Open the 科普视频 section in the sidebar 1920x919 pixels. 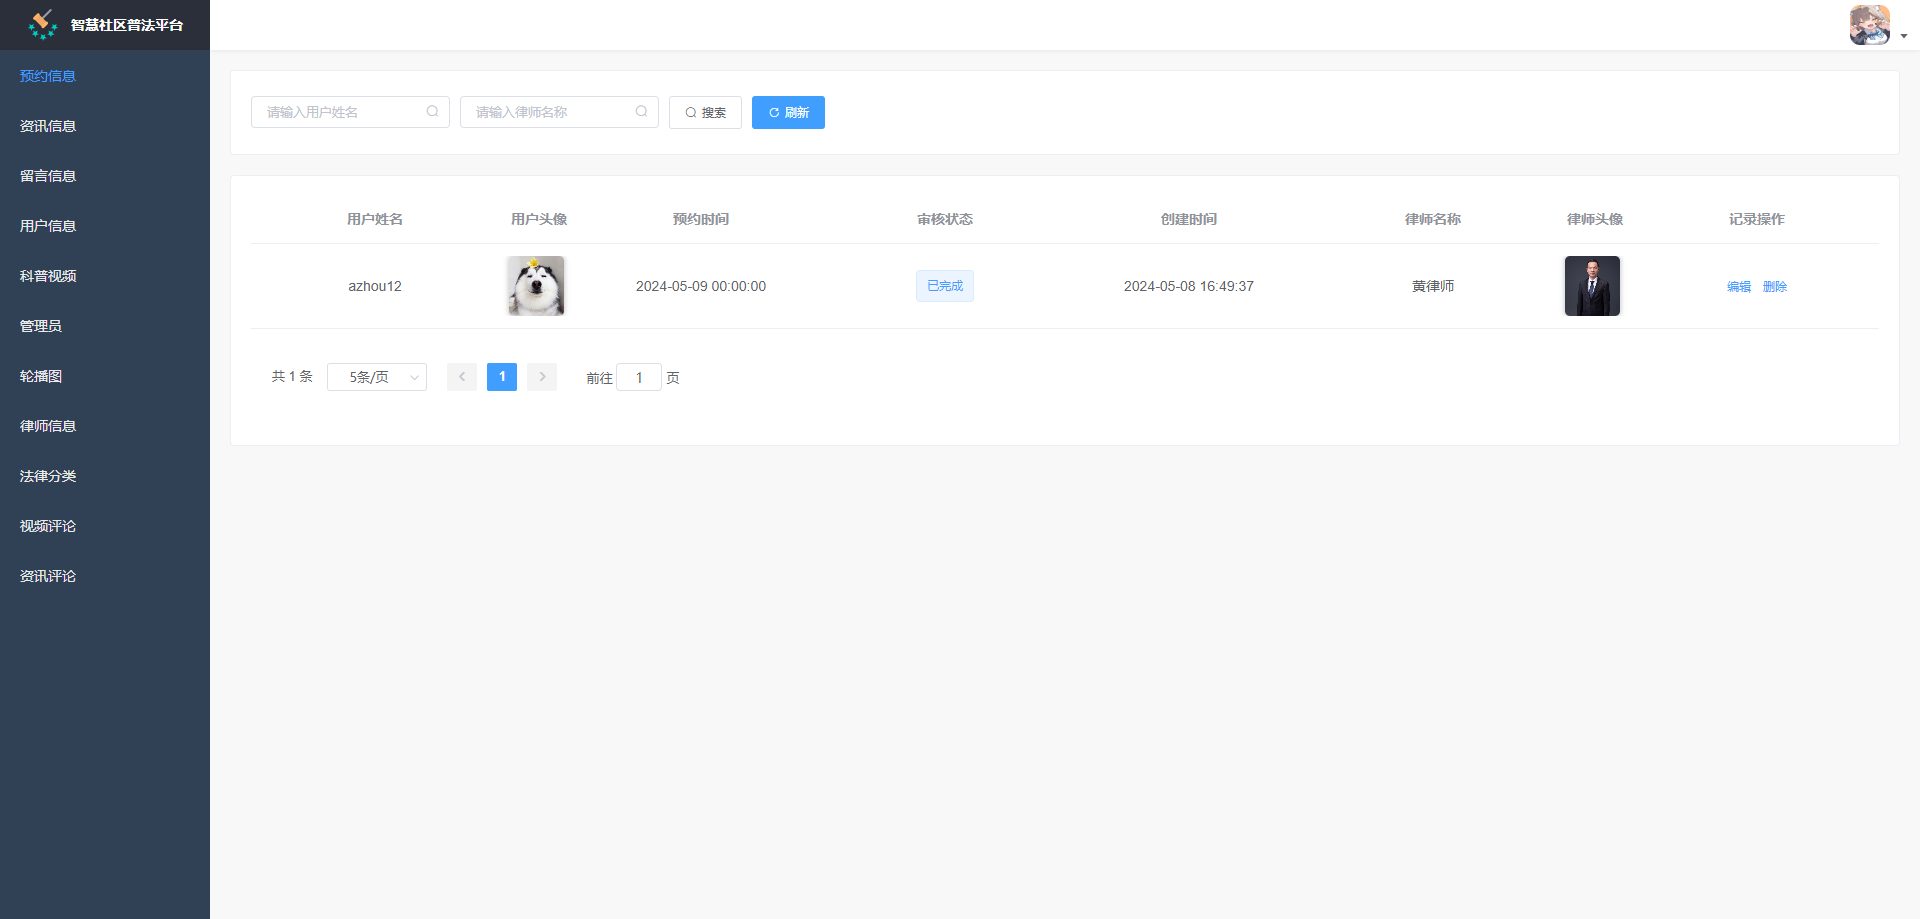coord(47,276)
